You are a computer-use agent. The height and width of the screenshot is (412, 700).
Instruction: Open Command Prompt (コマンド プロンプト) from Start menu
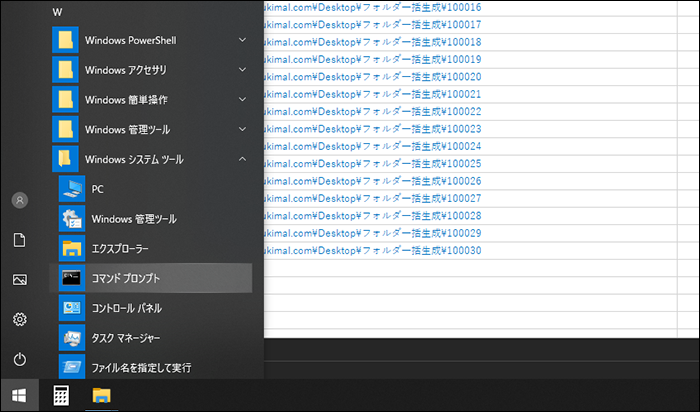click(x=150, y=278)
